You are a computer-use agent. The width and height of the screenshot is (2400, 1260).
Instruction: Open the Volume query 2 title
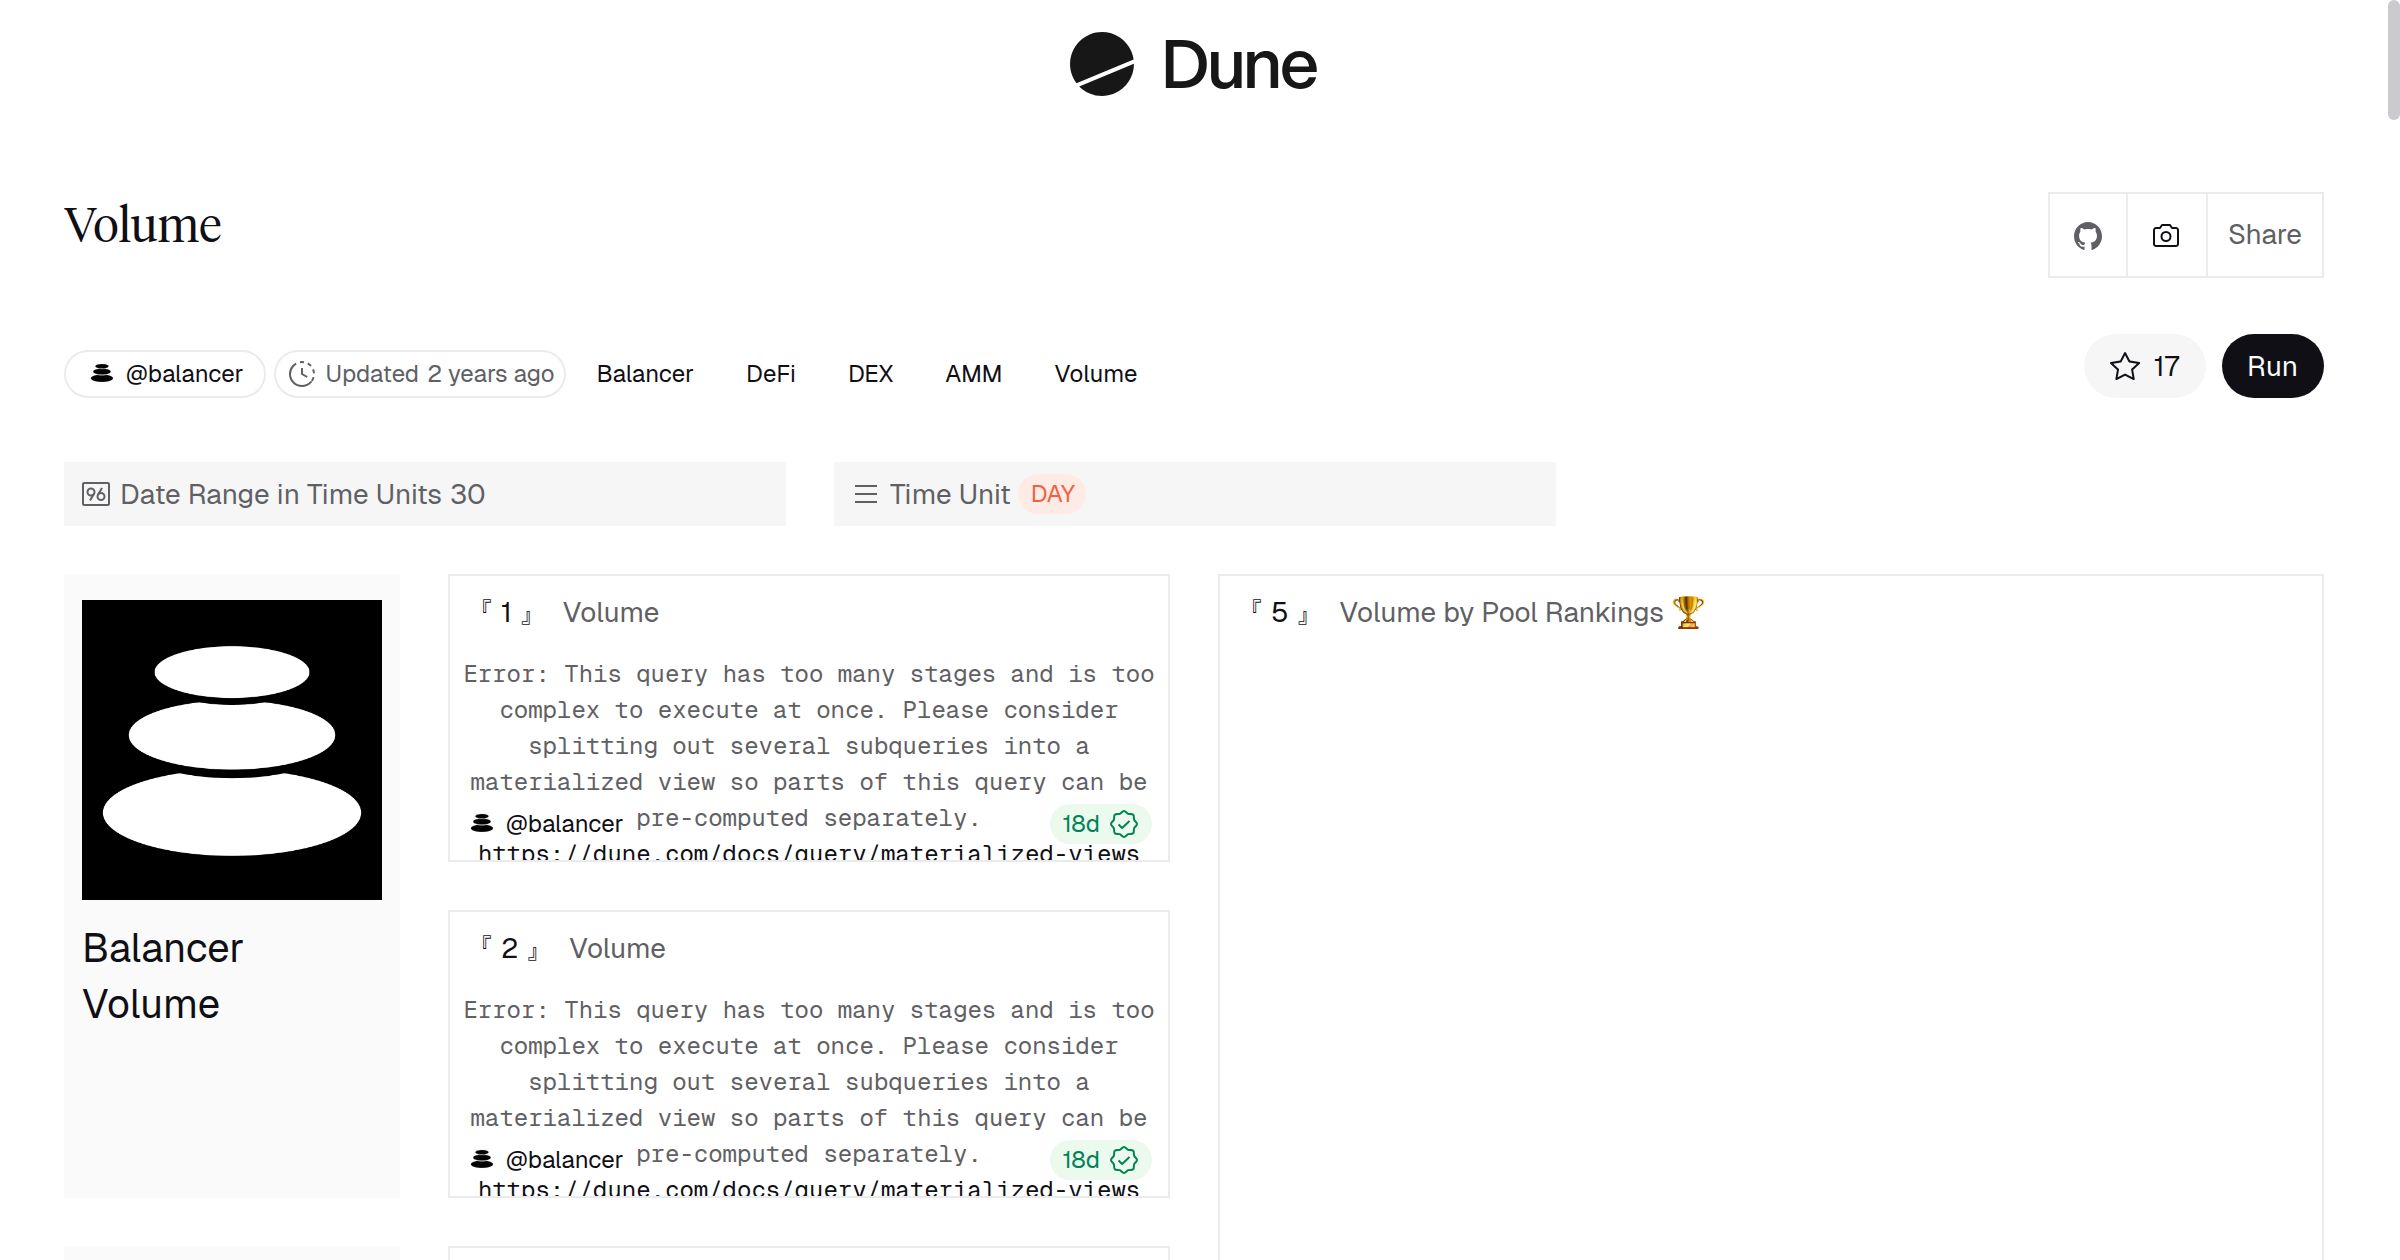point(617,948)
